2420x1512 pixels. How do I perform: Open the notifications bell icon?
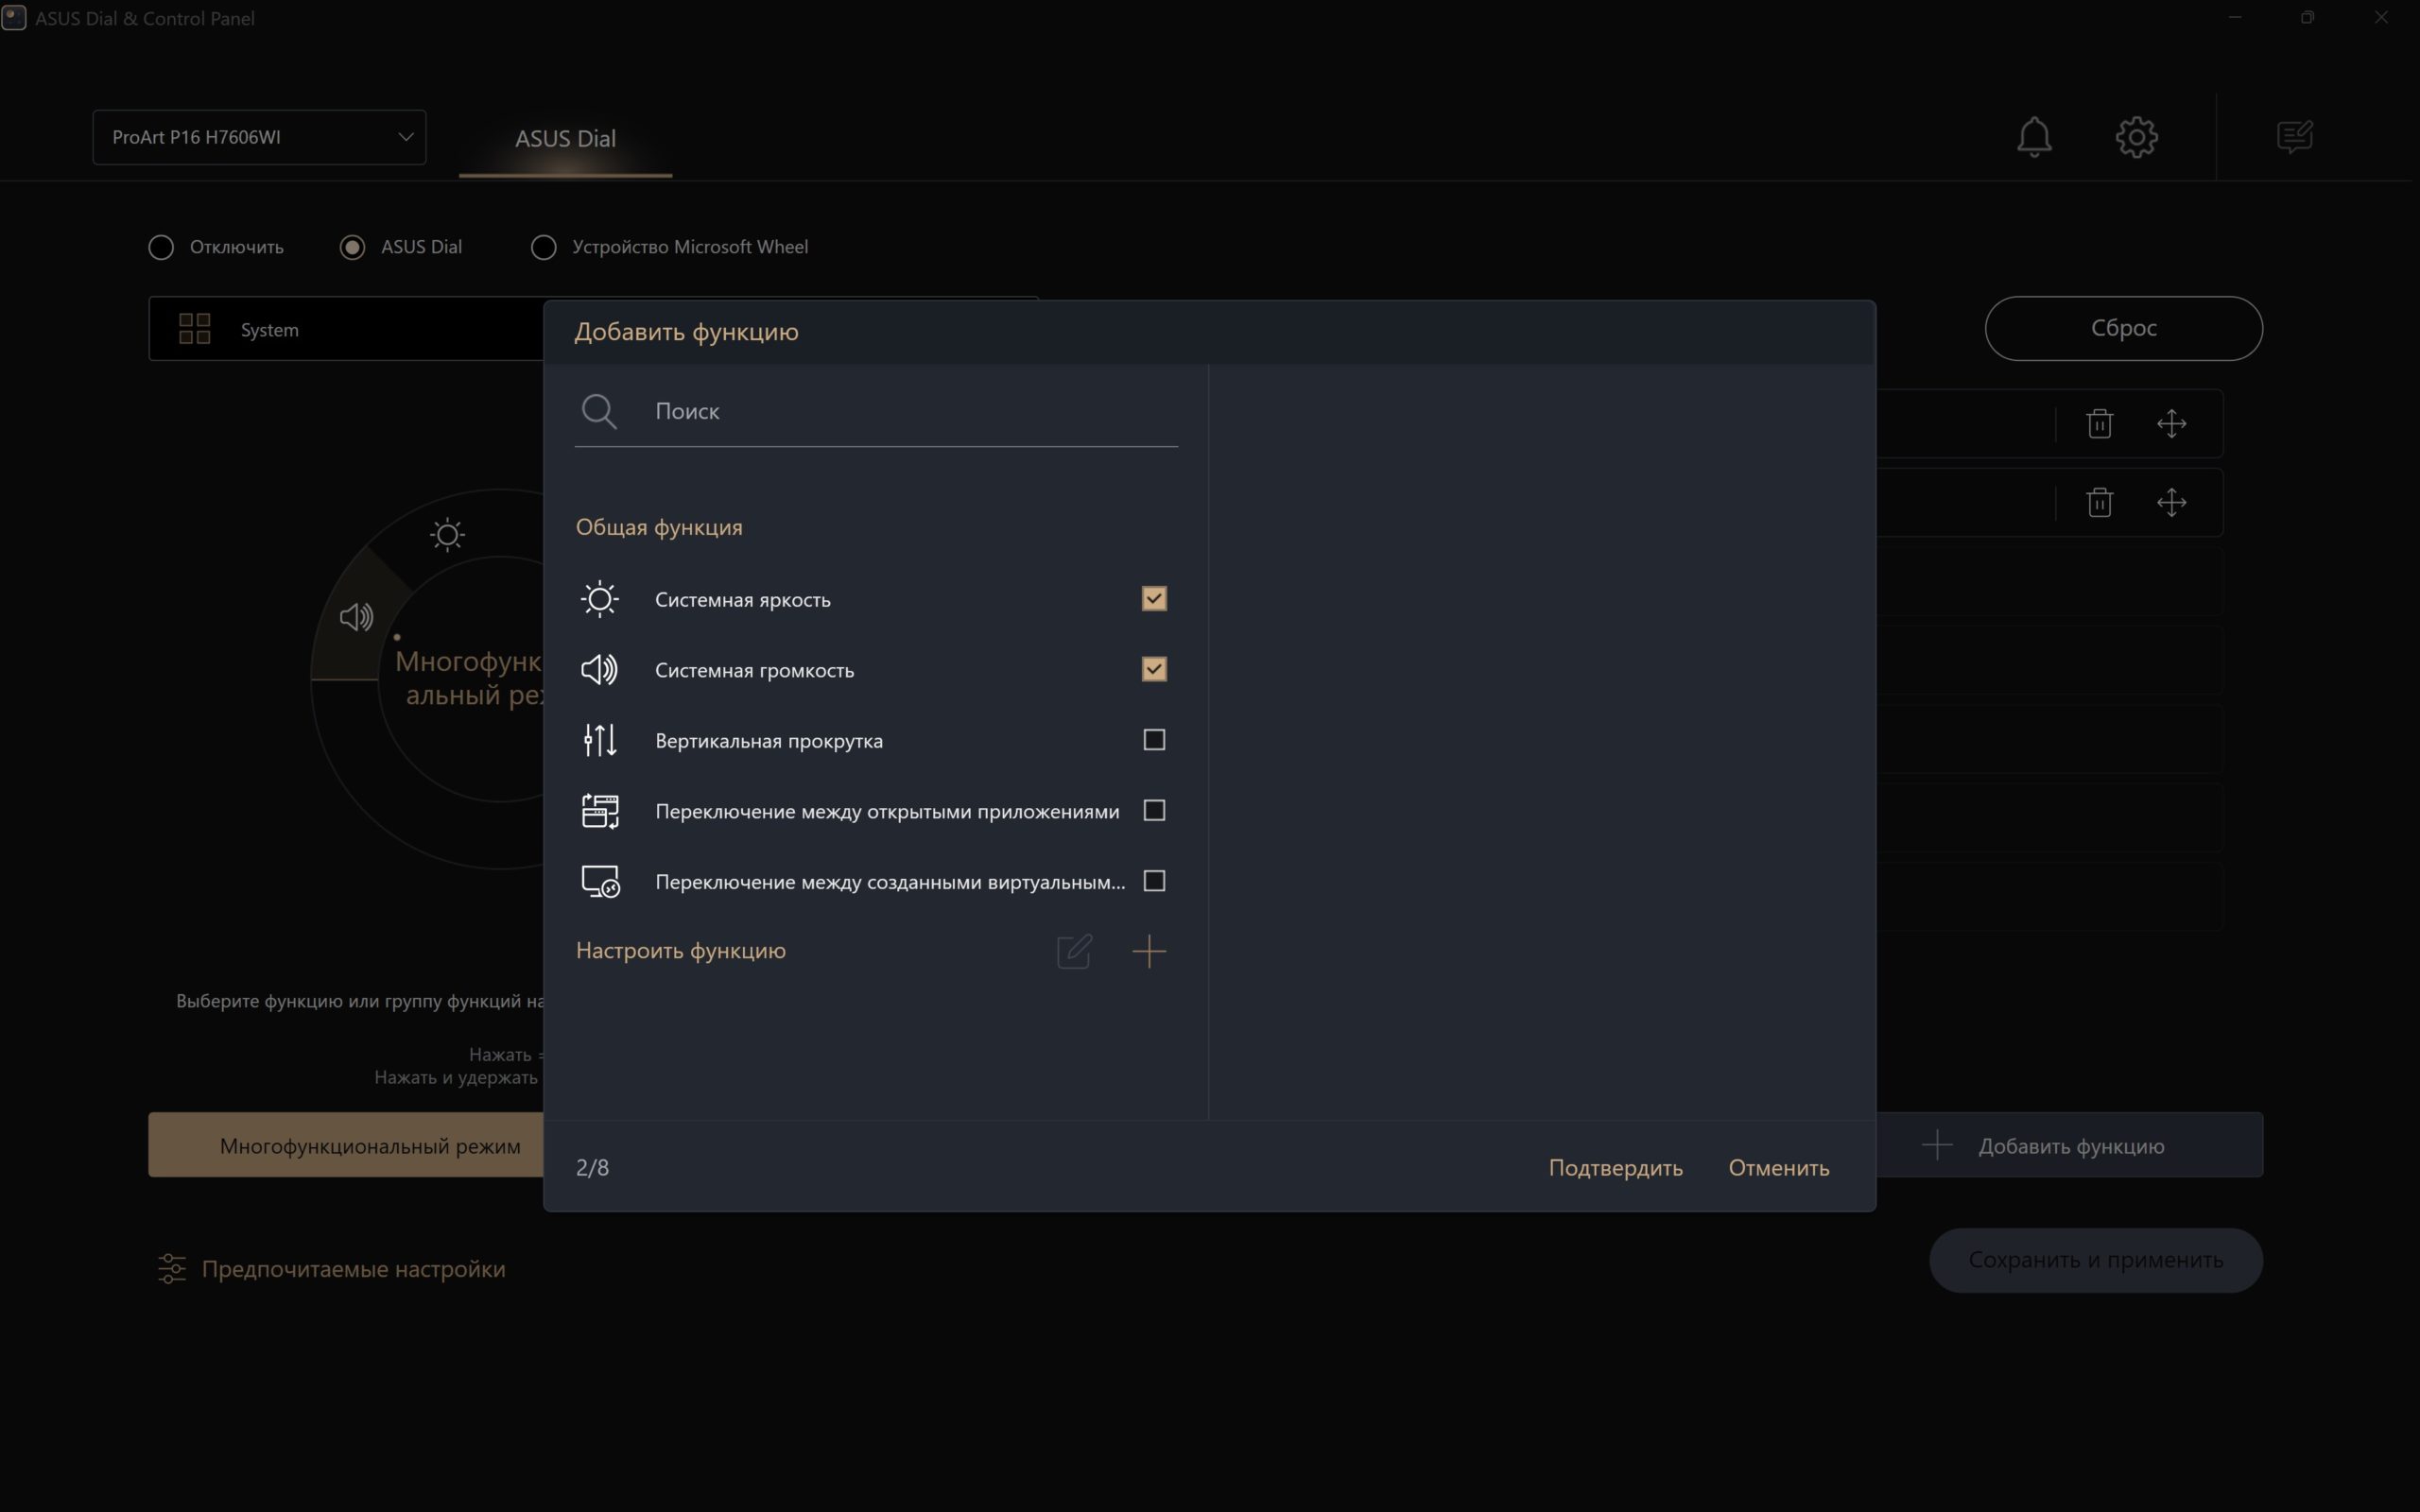[2034, 137]
